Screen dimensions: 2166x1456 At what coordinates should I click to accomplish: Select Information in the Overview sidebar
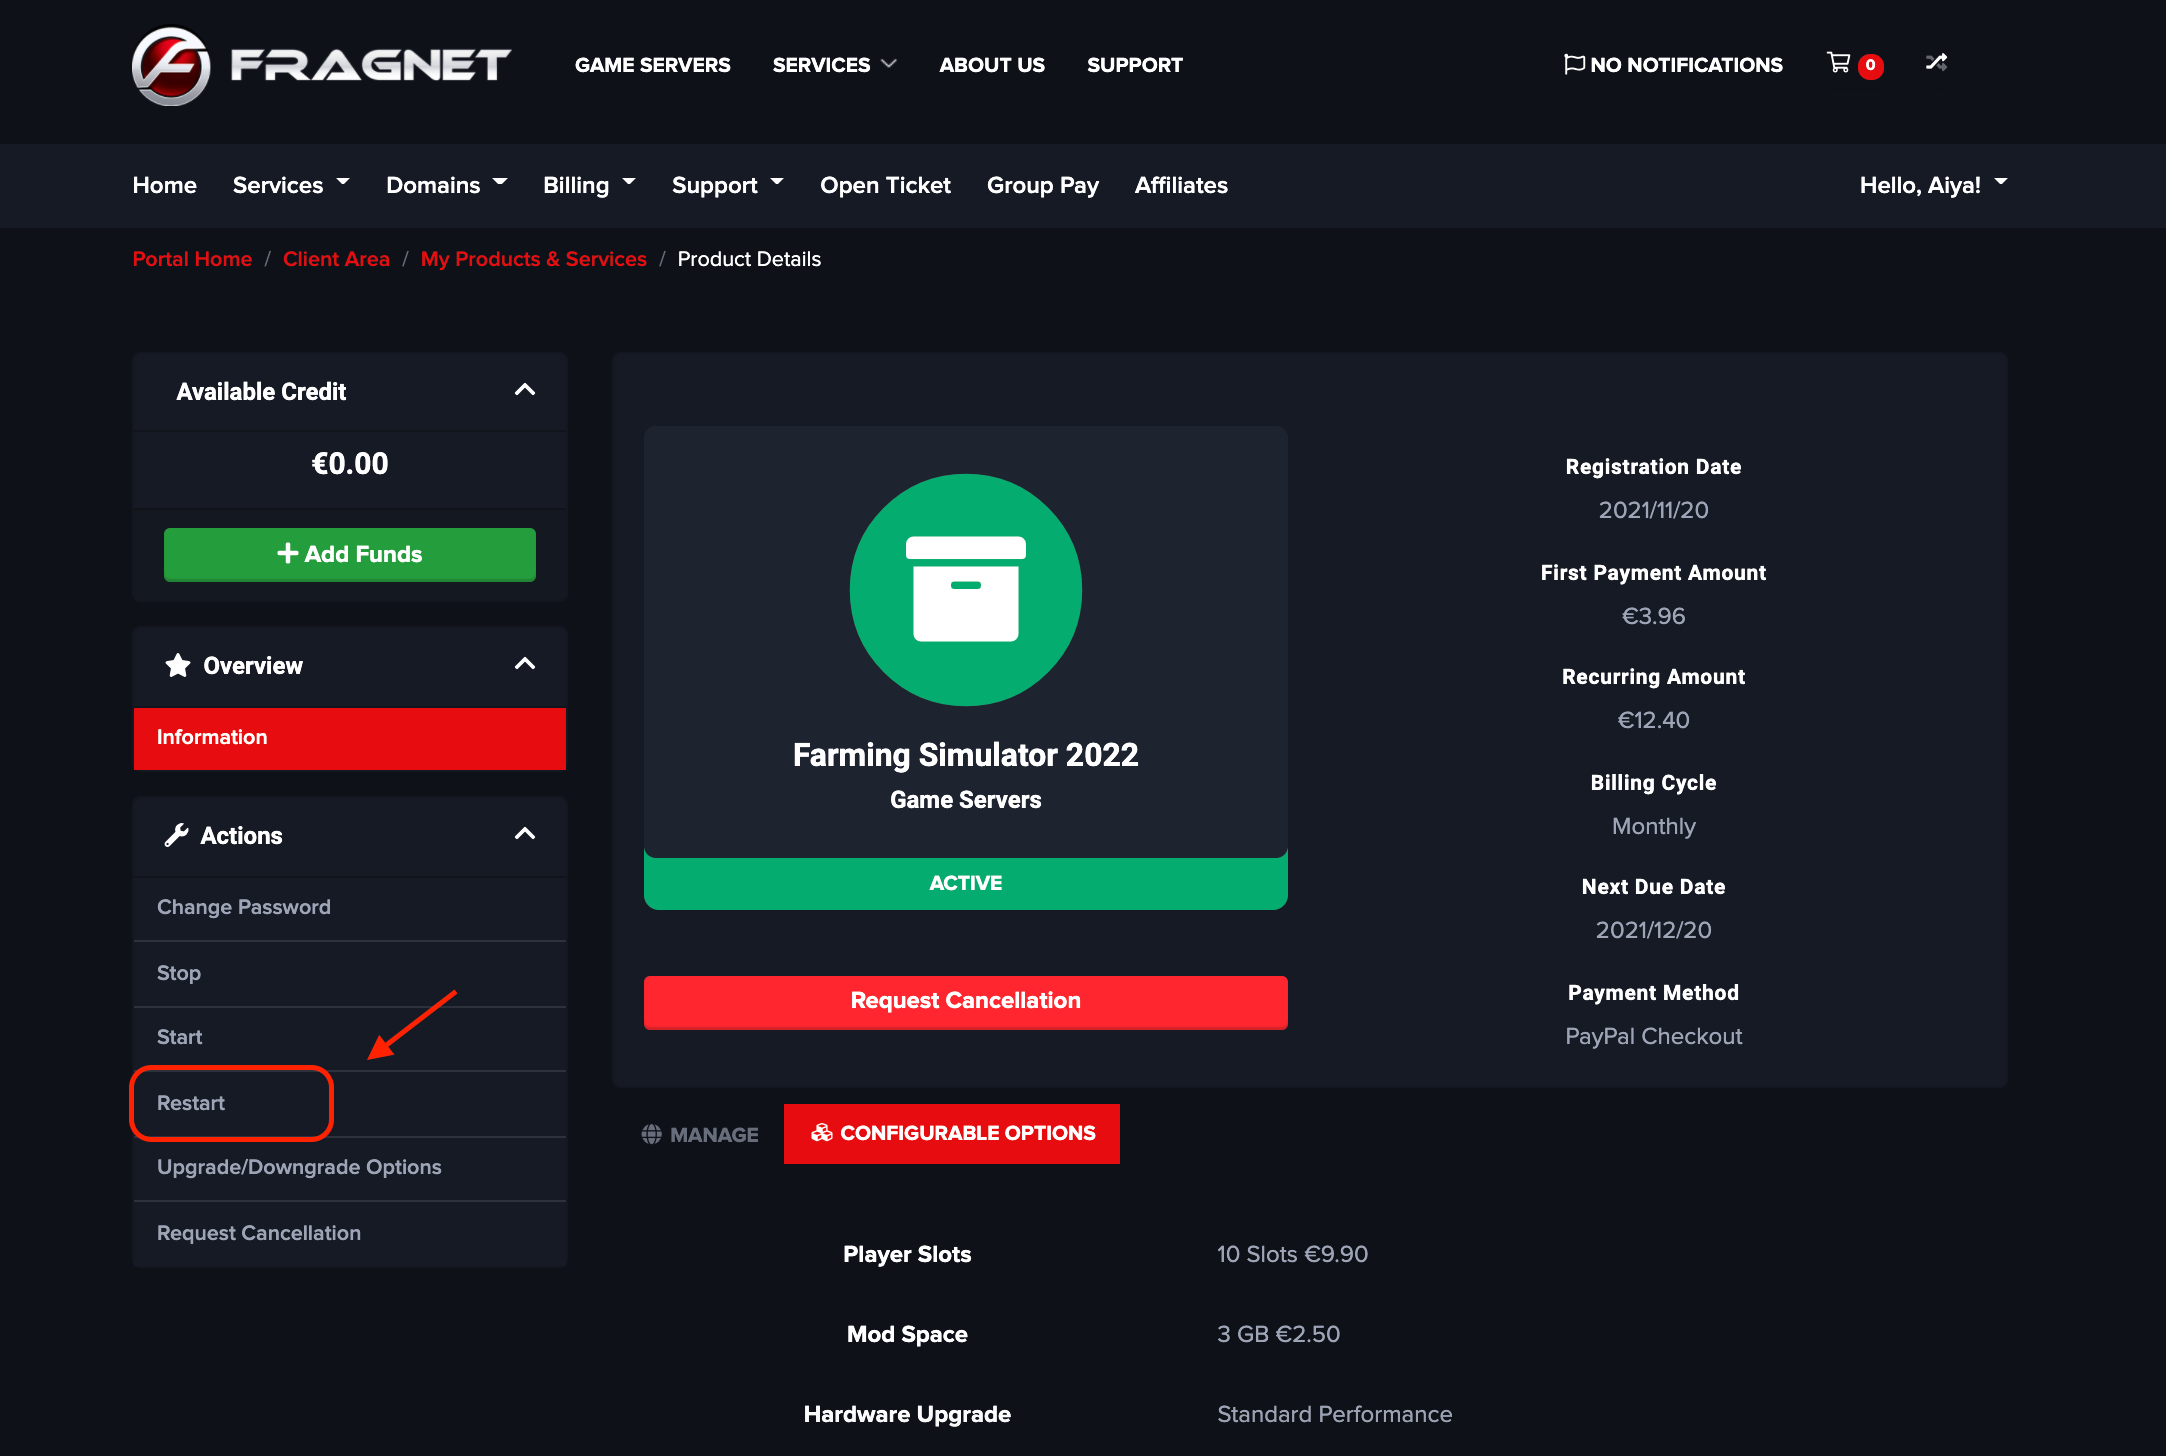[350, 738]
